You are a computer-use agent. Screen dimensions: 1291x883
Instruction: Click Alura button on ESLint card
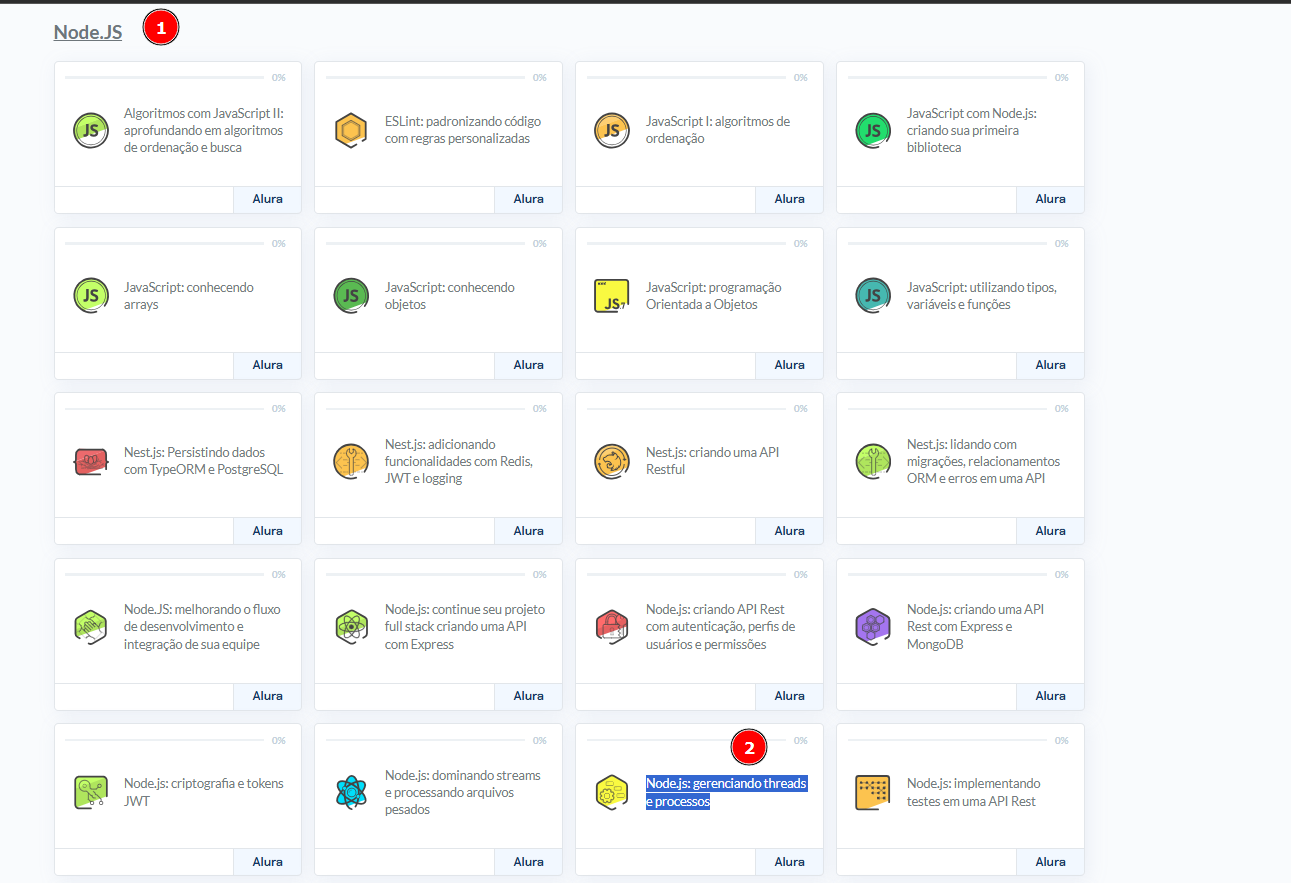pos(528,199)
